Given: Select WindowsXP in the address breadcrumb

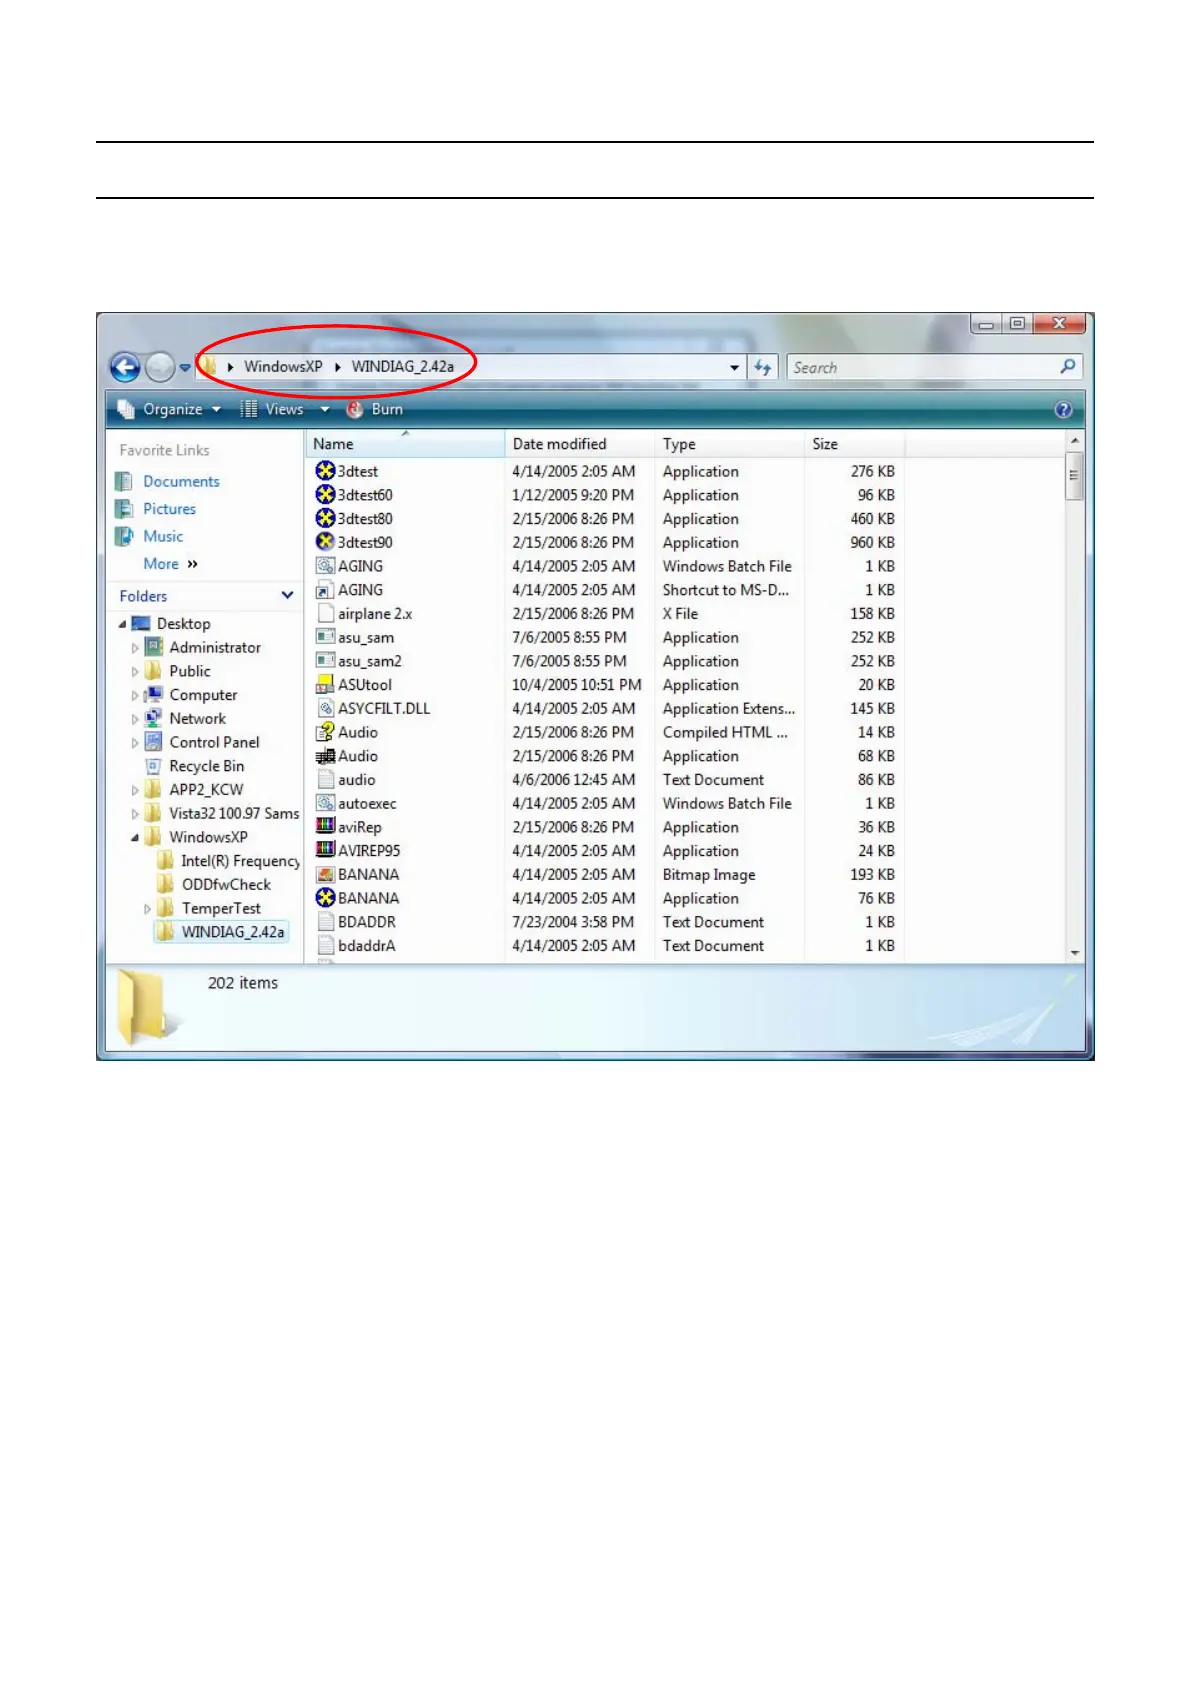Looking at the screenshot, I should pyautogui.click(x=283, y=367).
